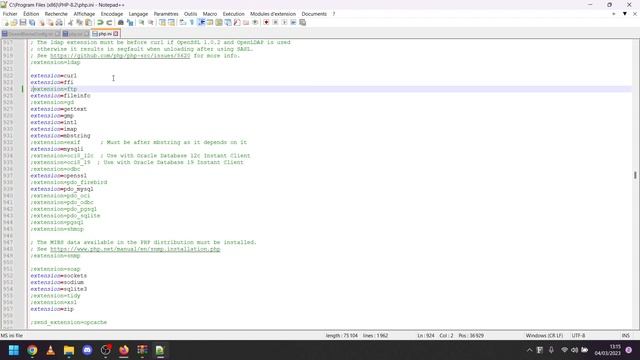Open the user defined language icon

click(x=210, y=22)
